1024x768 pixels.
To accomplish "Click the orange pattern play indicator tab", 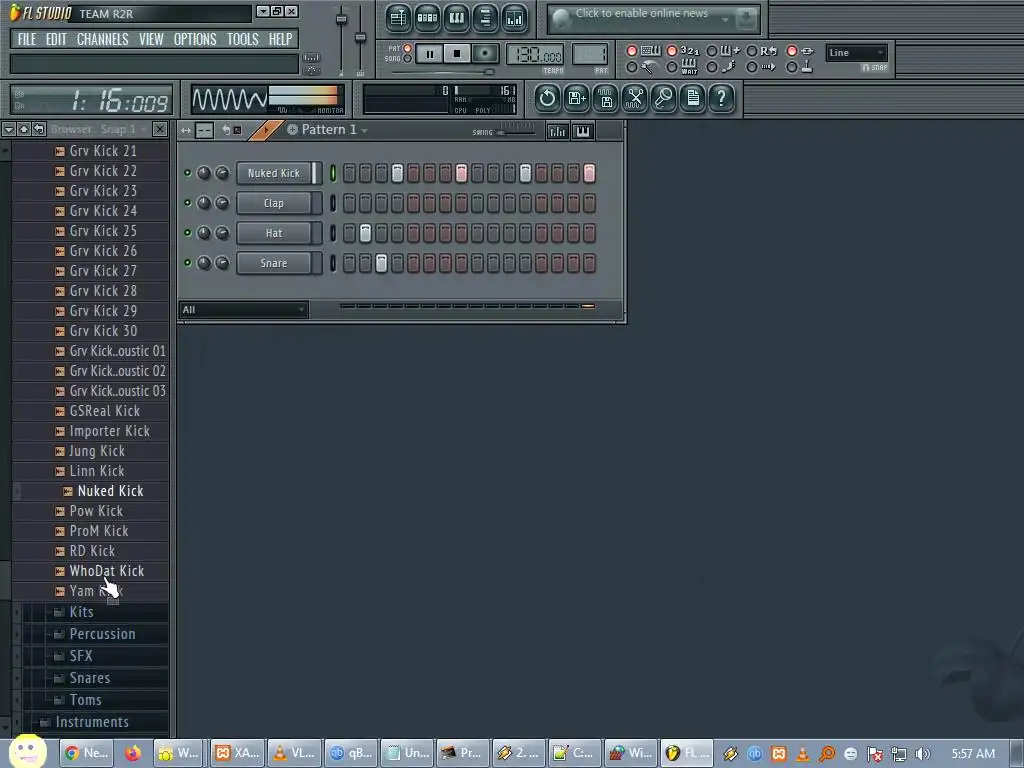I will click(x=266, y=131).
